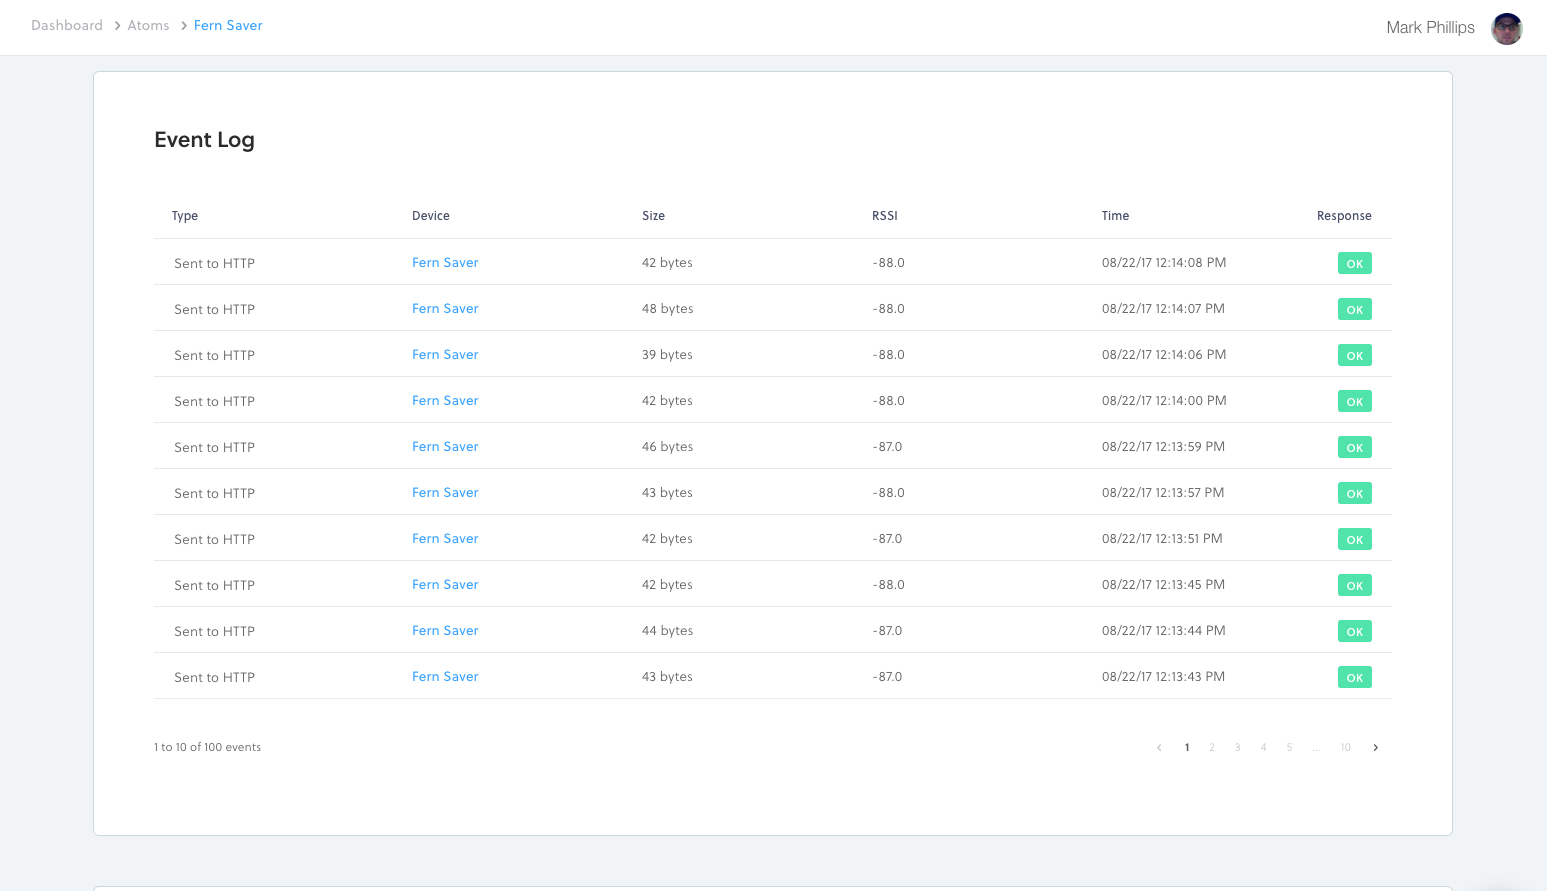This screenshot has width=1547, height=891.
Task: Open Fern Saver device for 12:14:08 event
Action: [x=445, y=263]
